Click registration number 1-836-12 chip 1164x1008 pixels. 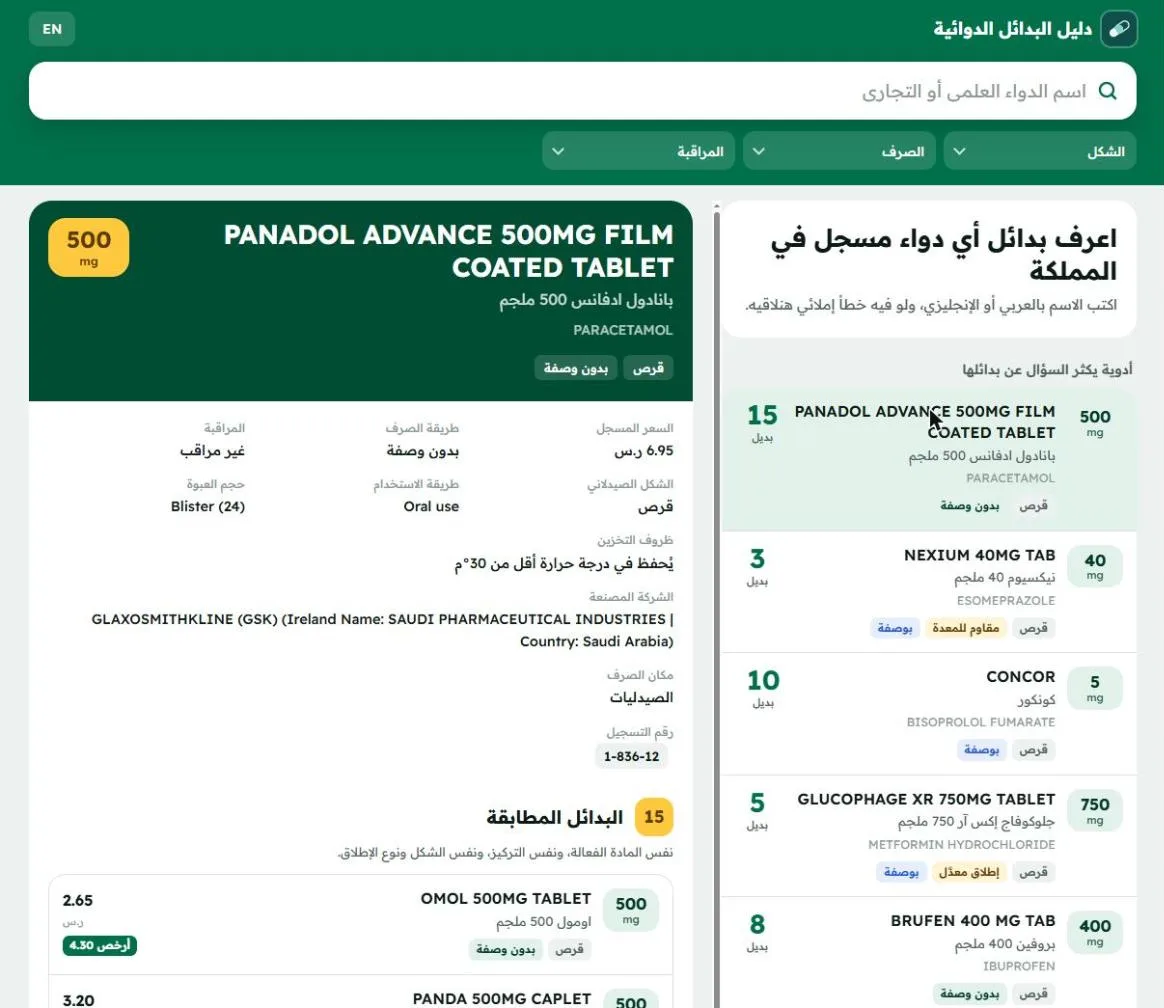coord(631,756)
